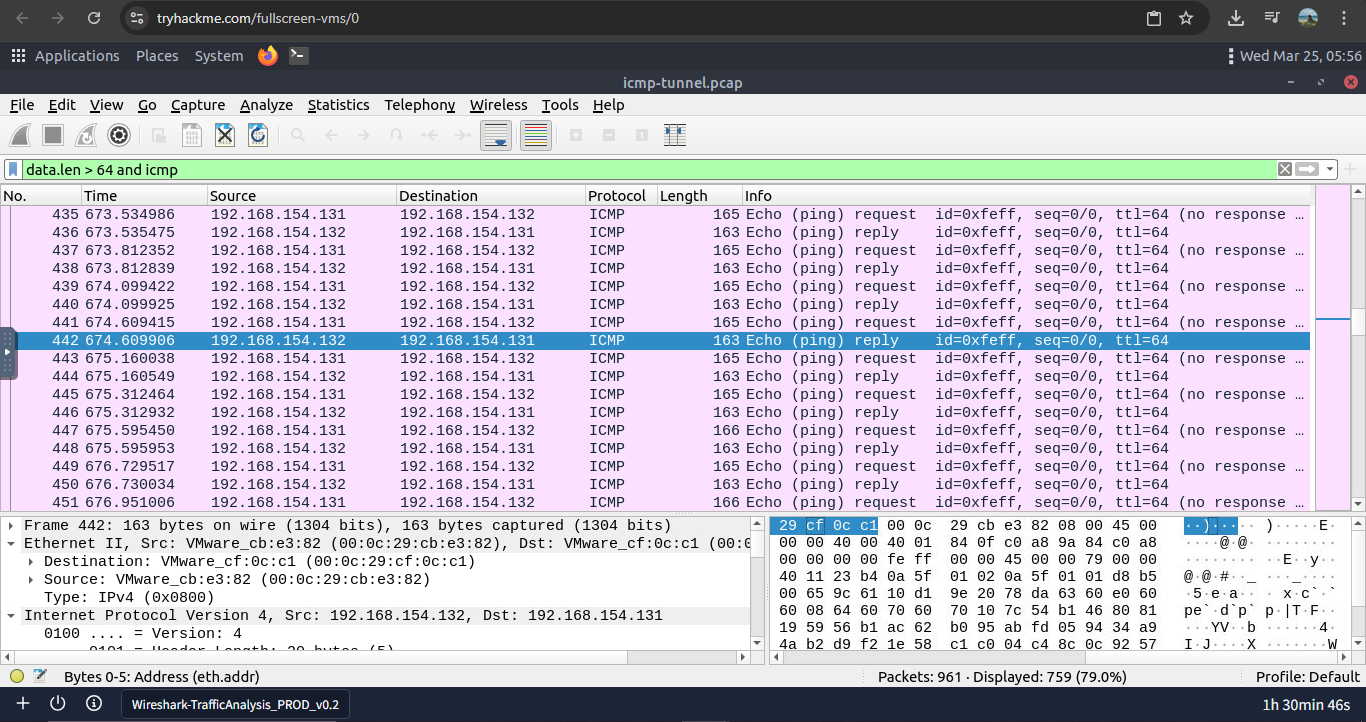Open the View menu
This screenshot has height=722, width=1366.
(x=106, y=105)
